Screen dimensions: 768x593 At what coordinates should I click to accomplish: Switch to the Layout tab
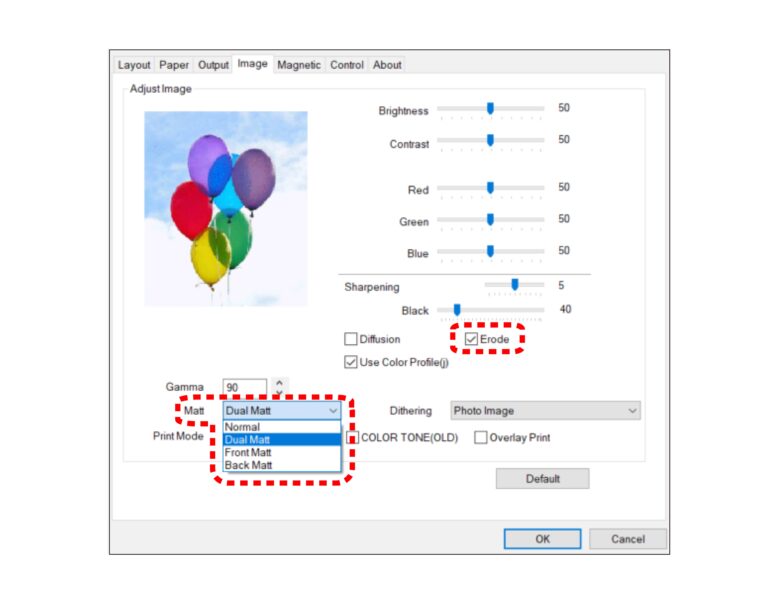134,65
